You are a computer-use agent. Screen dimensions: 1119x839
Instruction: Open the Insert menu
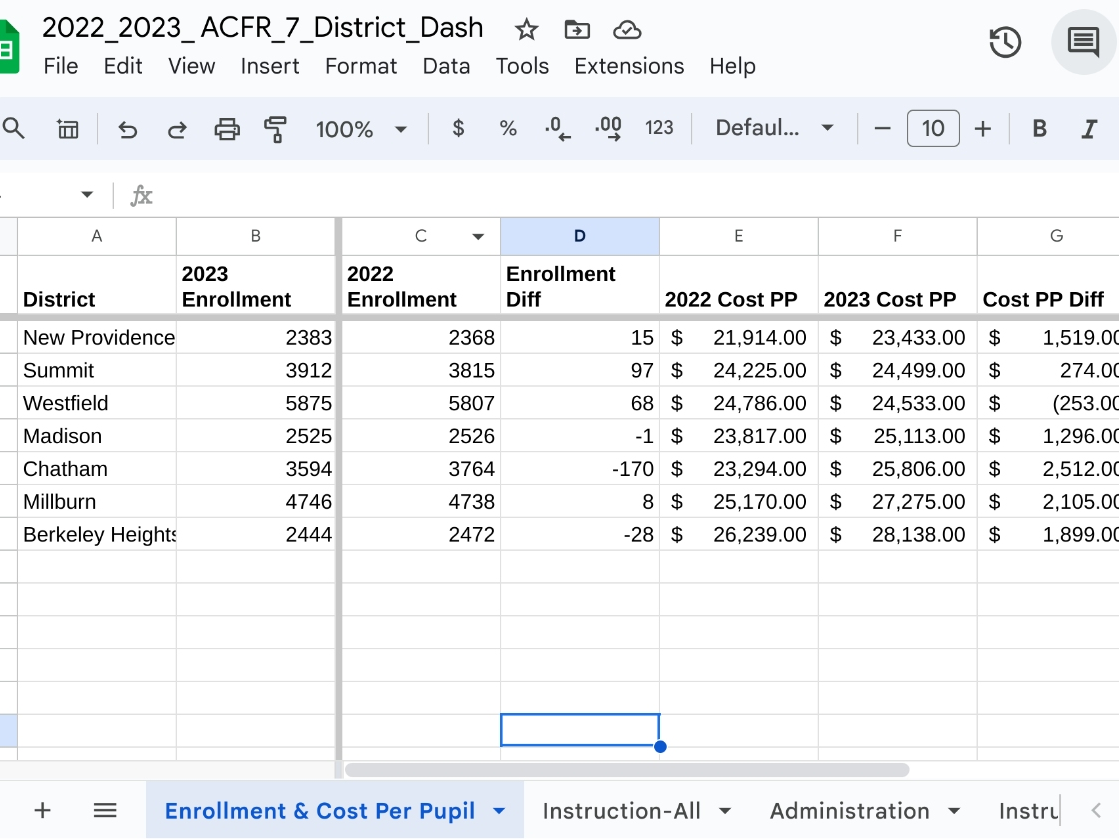tap(270, 66)
